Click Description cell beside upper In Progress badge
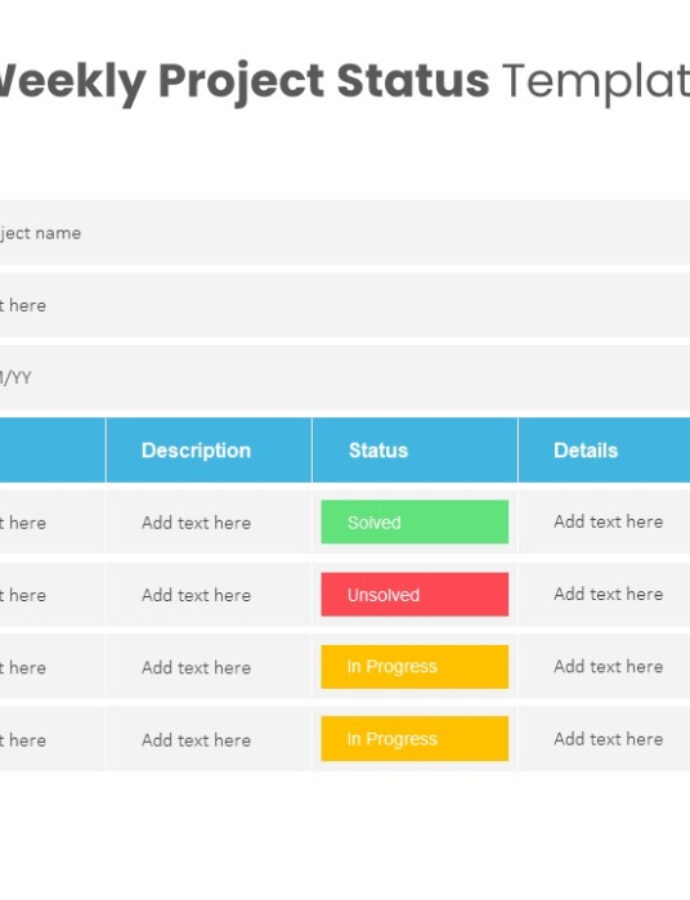This screenshot has height=900, width=690. pyautogui.click(x=196, y=667)
